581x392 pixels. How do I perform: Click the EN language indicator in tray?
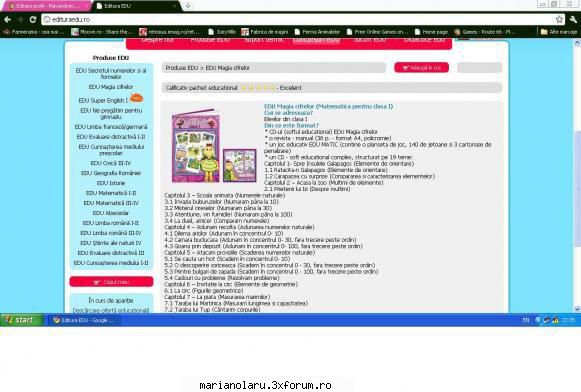[x=526, y=320]
